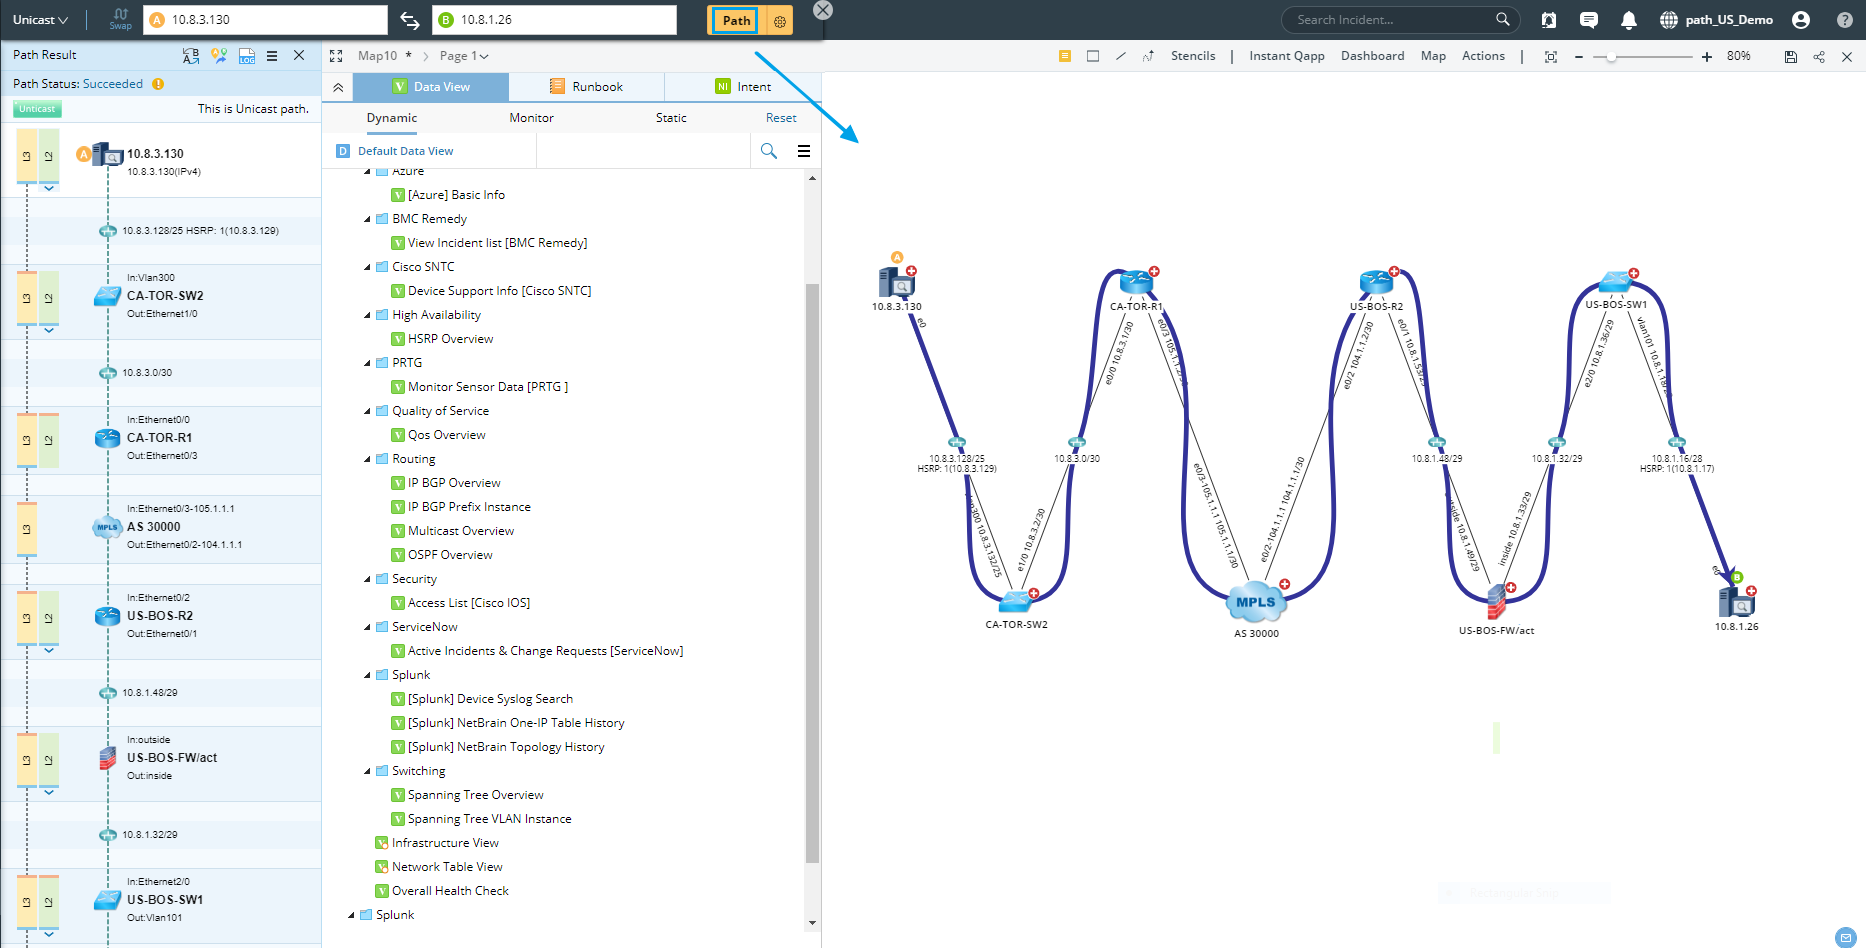The height and width of the screenshot is (948, 1866).
Task: Select the rectangle shape tool
Action: coord(1093,56)
